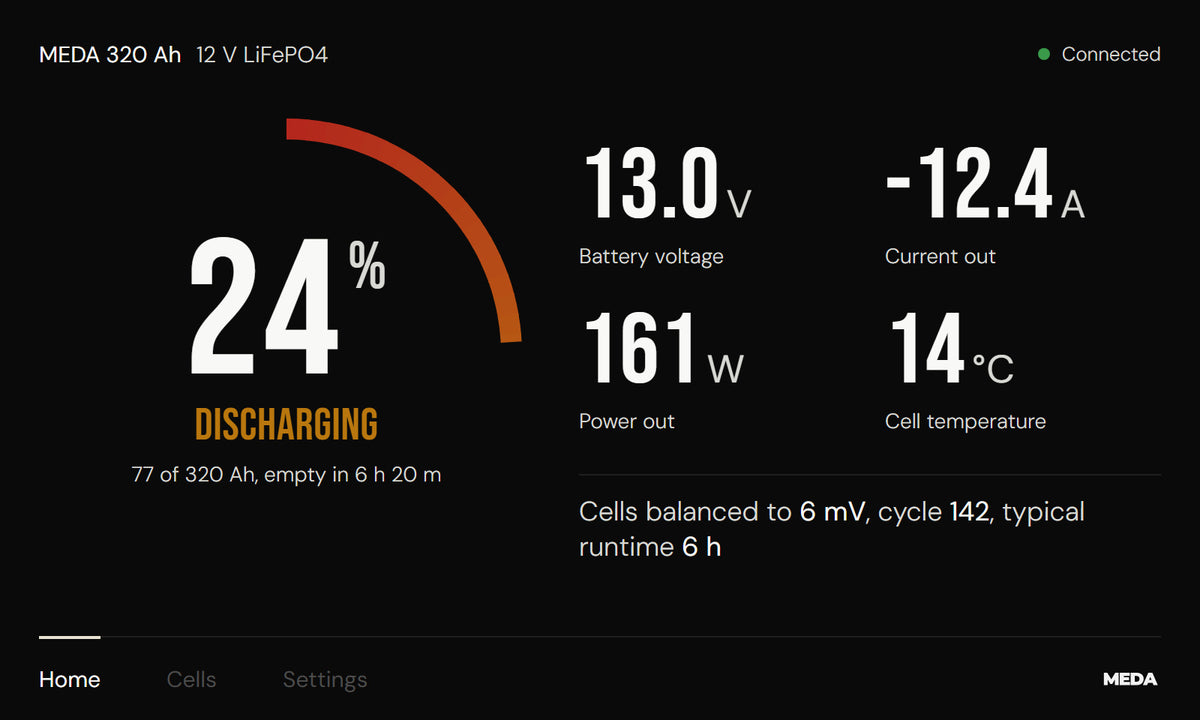Open the Cells tab
Screen dimensions: 1200x720
click(x=191, y=680)
